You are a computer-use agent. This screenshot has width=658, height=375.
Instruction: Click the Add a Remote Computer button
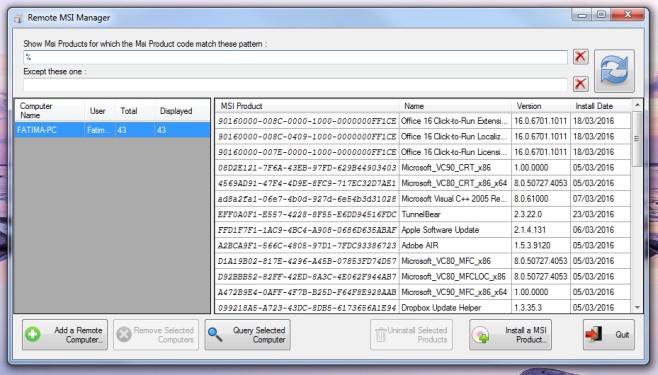click(65, 335)
